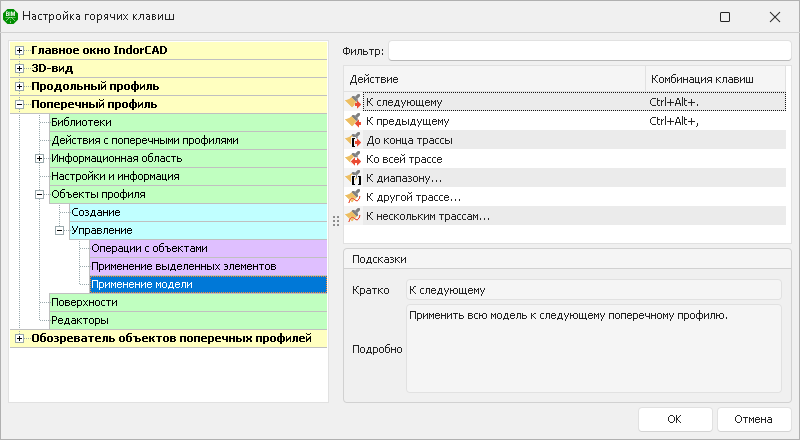Select 'Операции с объектами' tree item
The height and width of the screenshot is (440, 800).
pyautogui.click(x=148, y=248)
